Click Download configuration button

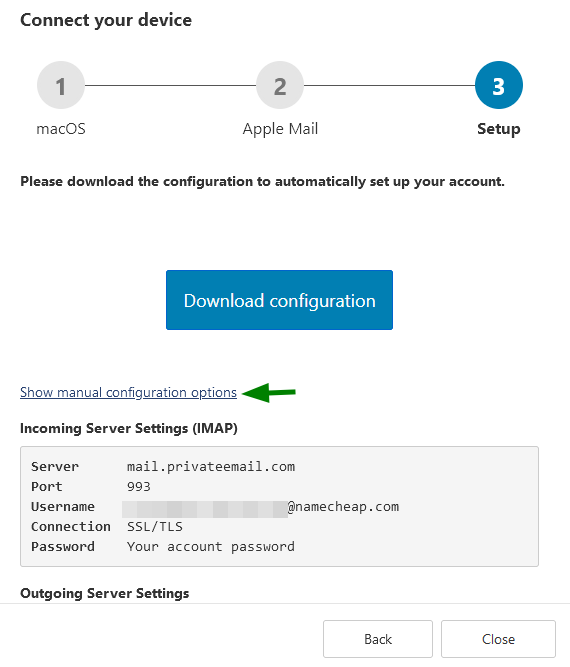[279, 300]
